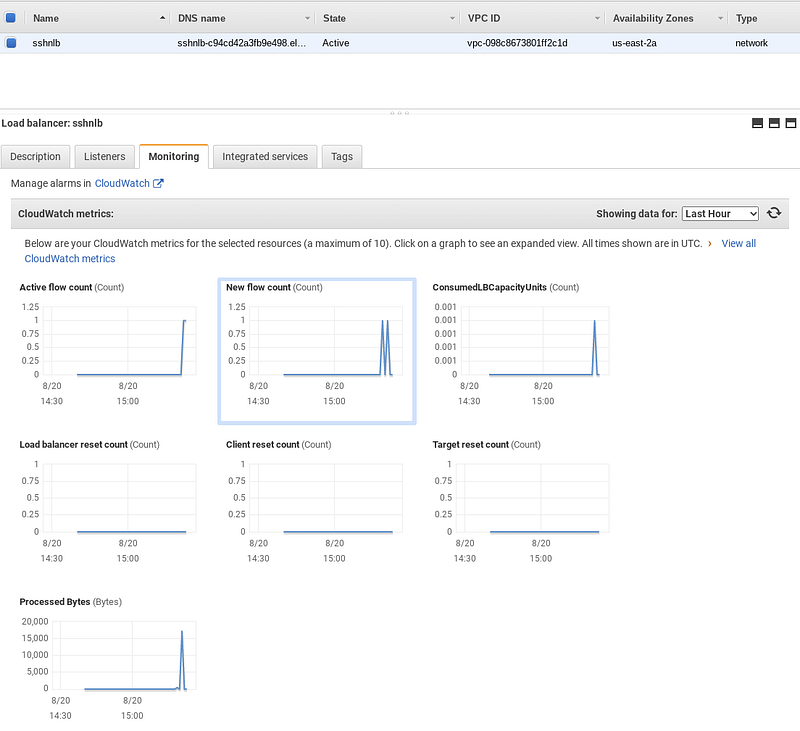Click the Type column header

click(x=746, y=18)
